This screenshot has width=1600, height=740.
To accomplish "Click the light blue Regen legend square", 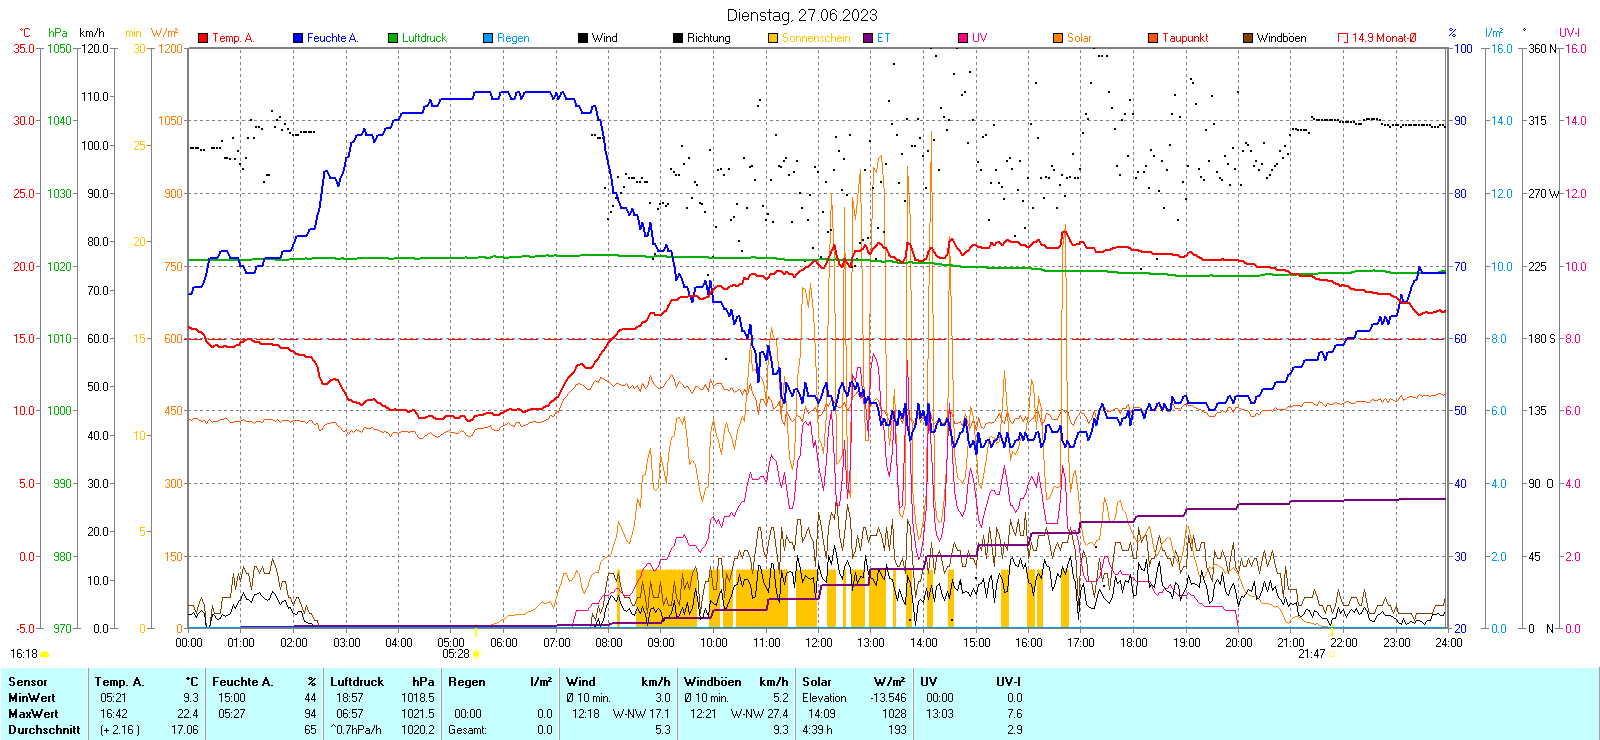I will 488,38.
